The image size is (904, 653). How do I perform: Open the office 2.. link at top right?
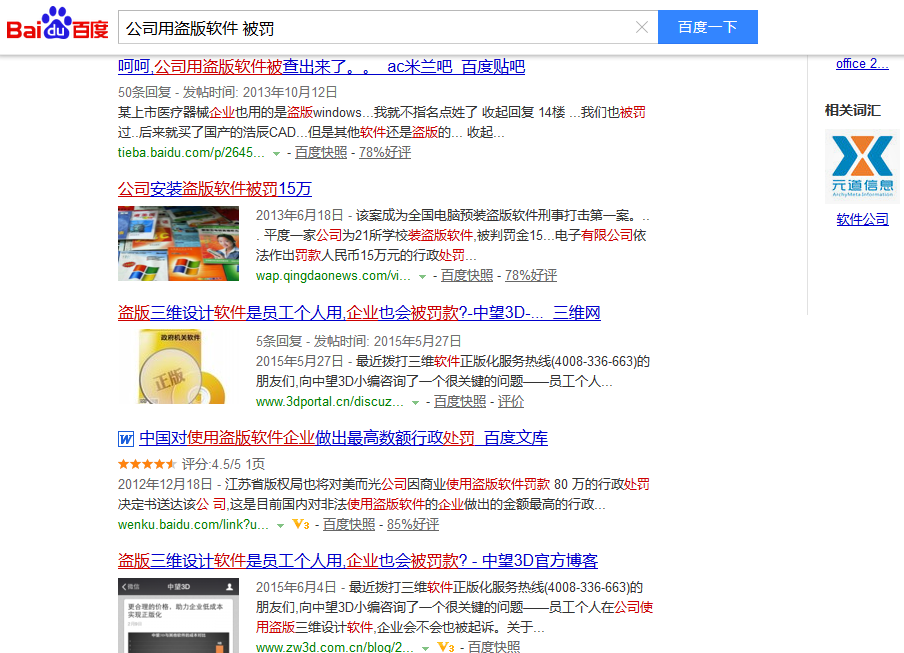pos(860,63)
